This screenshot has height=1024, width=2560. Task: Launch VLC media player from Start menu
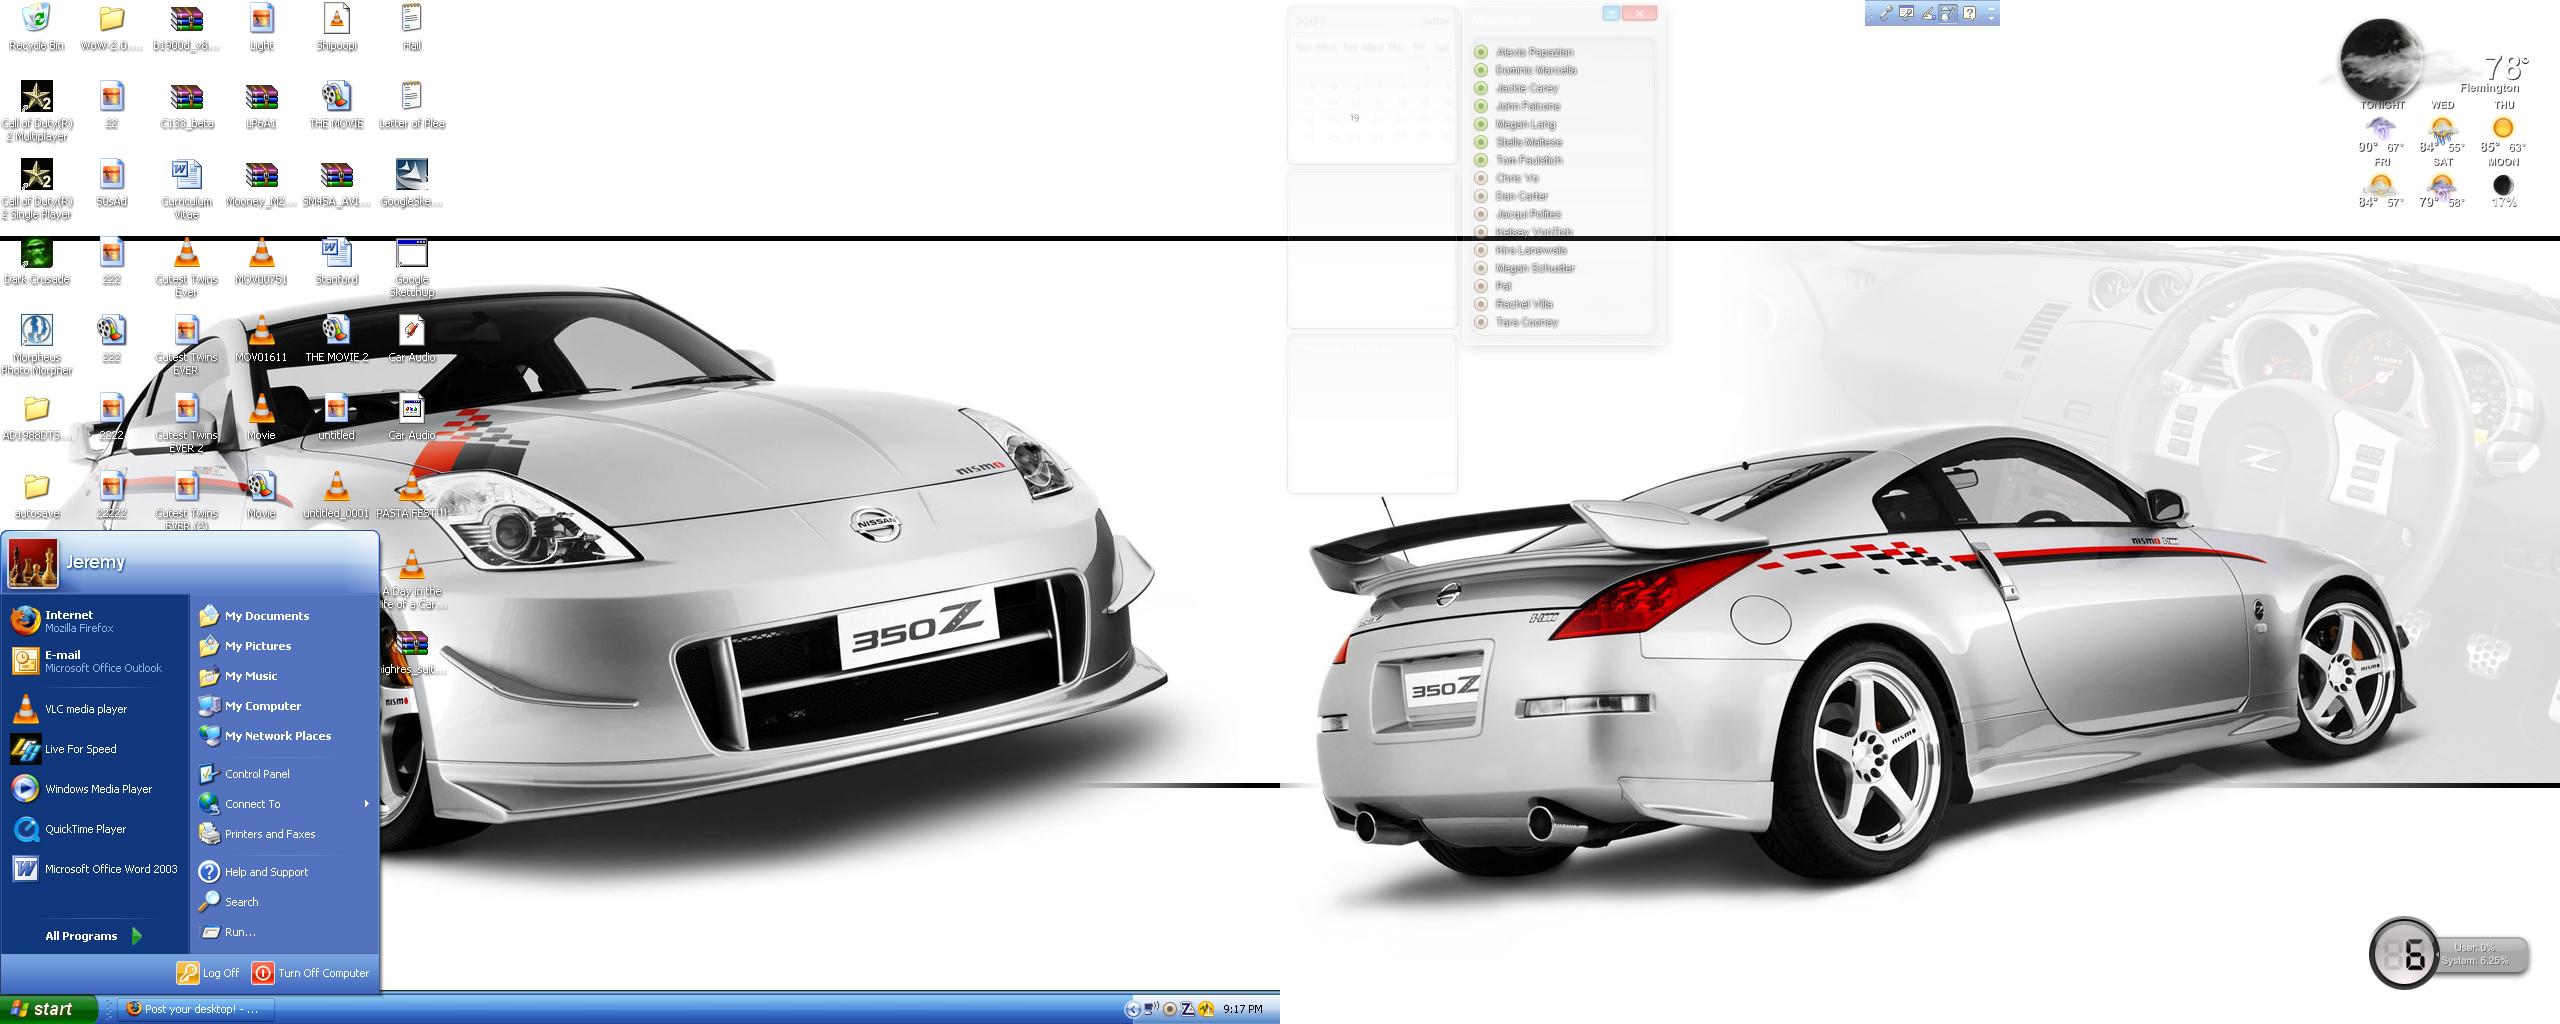click(x=95, y=709)
